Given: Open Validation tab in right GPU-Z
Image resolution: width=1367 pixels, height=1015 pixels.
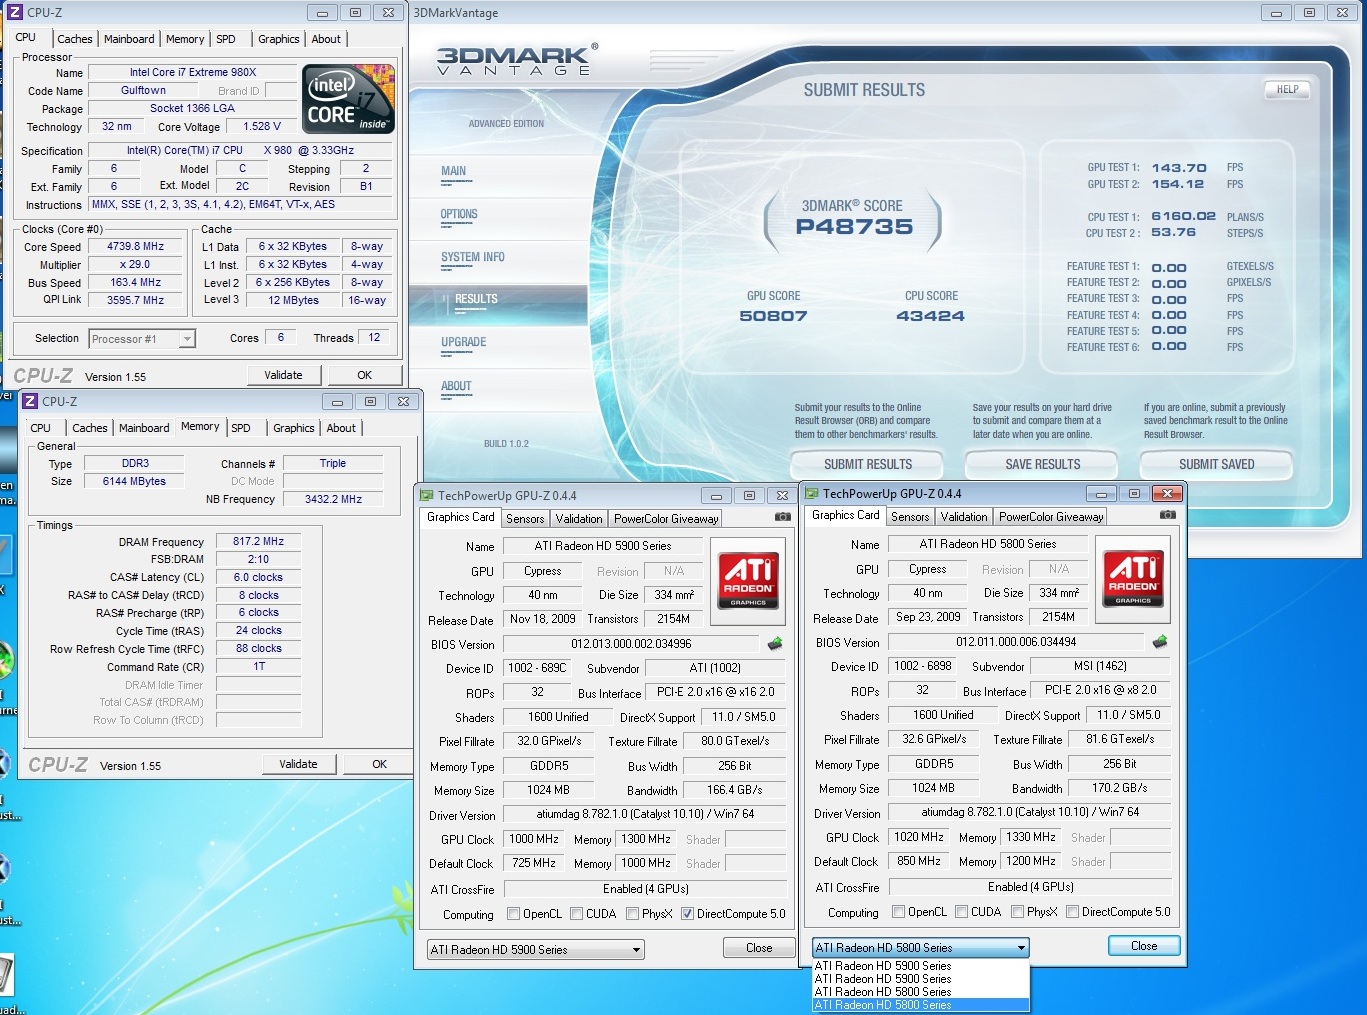Looking at the screenshot, I should [964, 517].
